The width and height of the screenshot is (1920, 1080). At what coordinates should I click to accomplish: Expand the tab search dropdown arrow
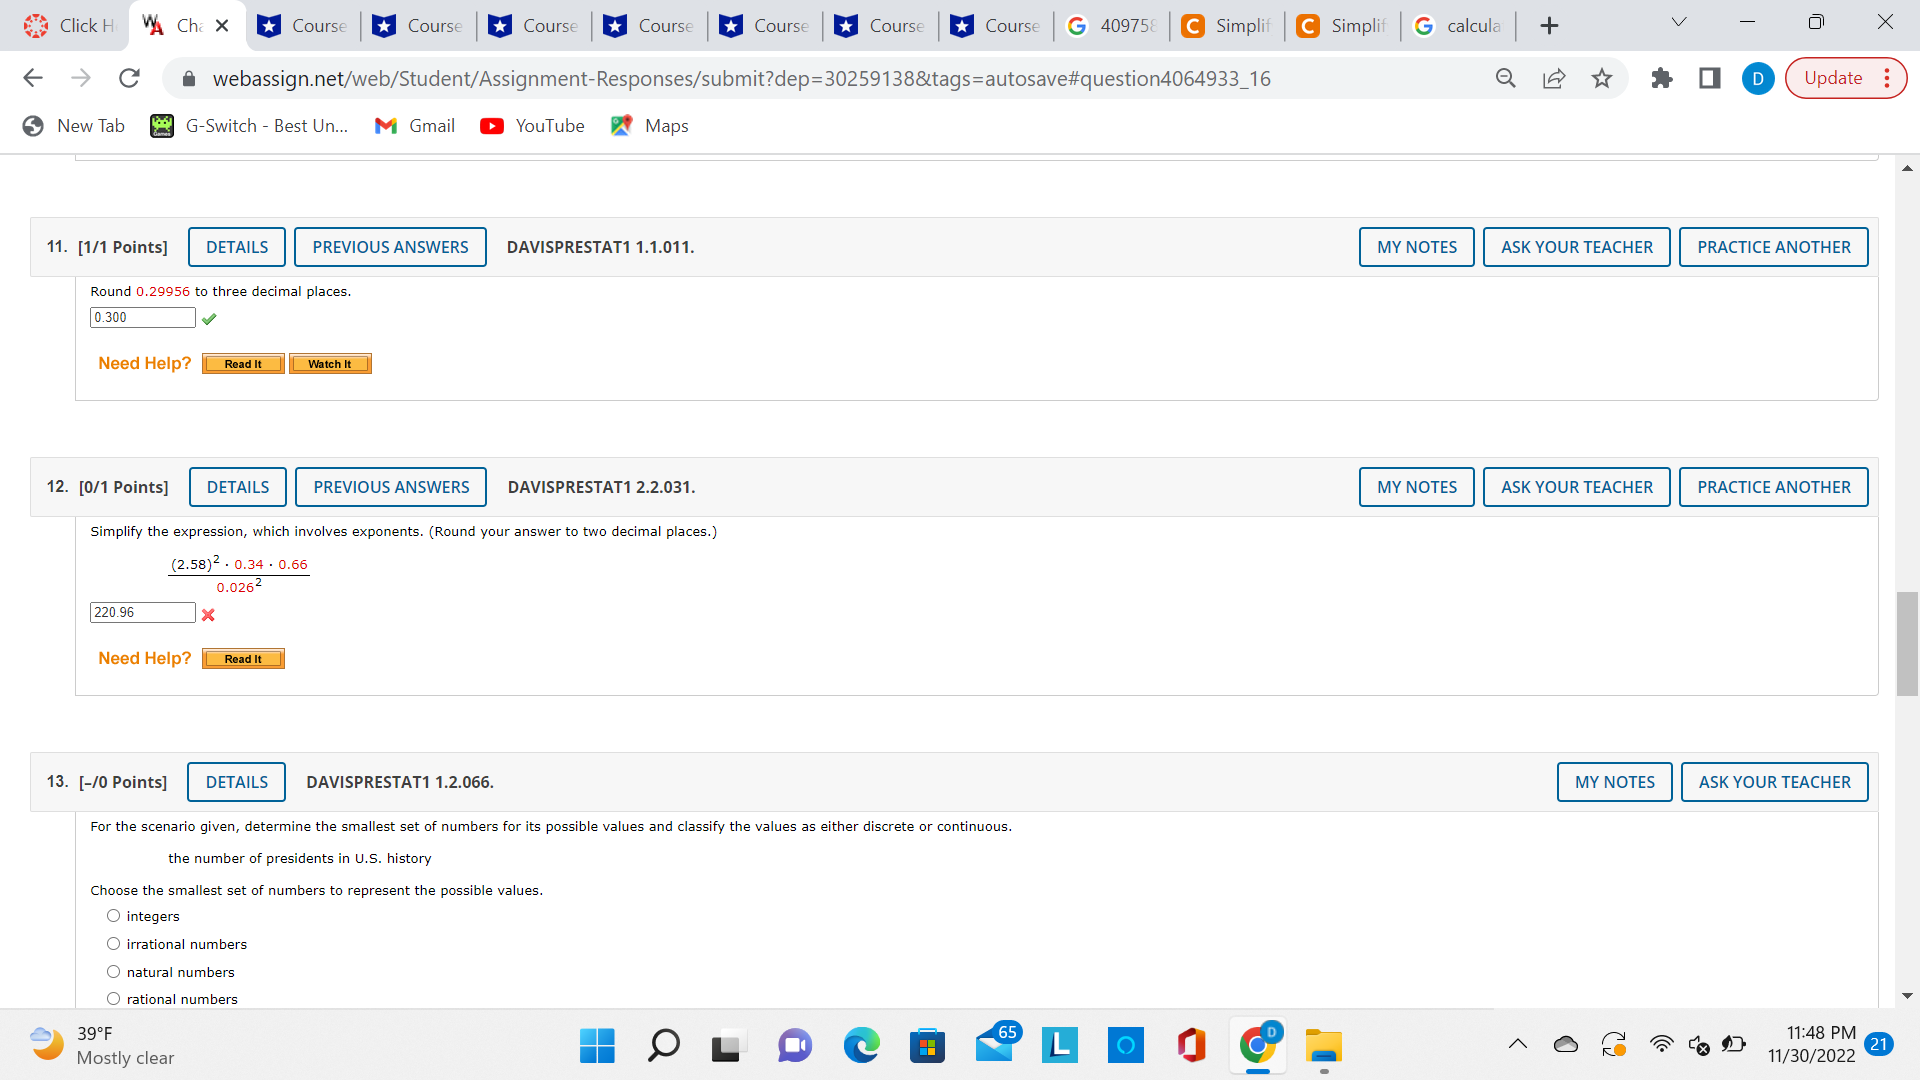[1679, 23]
